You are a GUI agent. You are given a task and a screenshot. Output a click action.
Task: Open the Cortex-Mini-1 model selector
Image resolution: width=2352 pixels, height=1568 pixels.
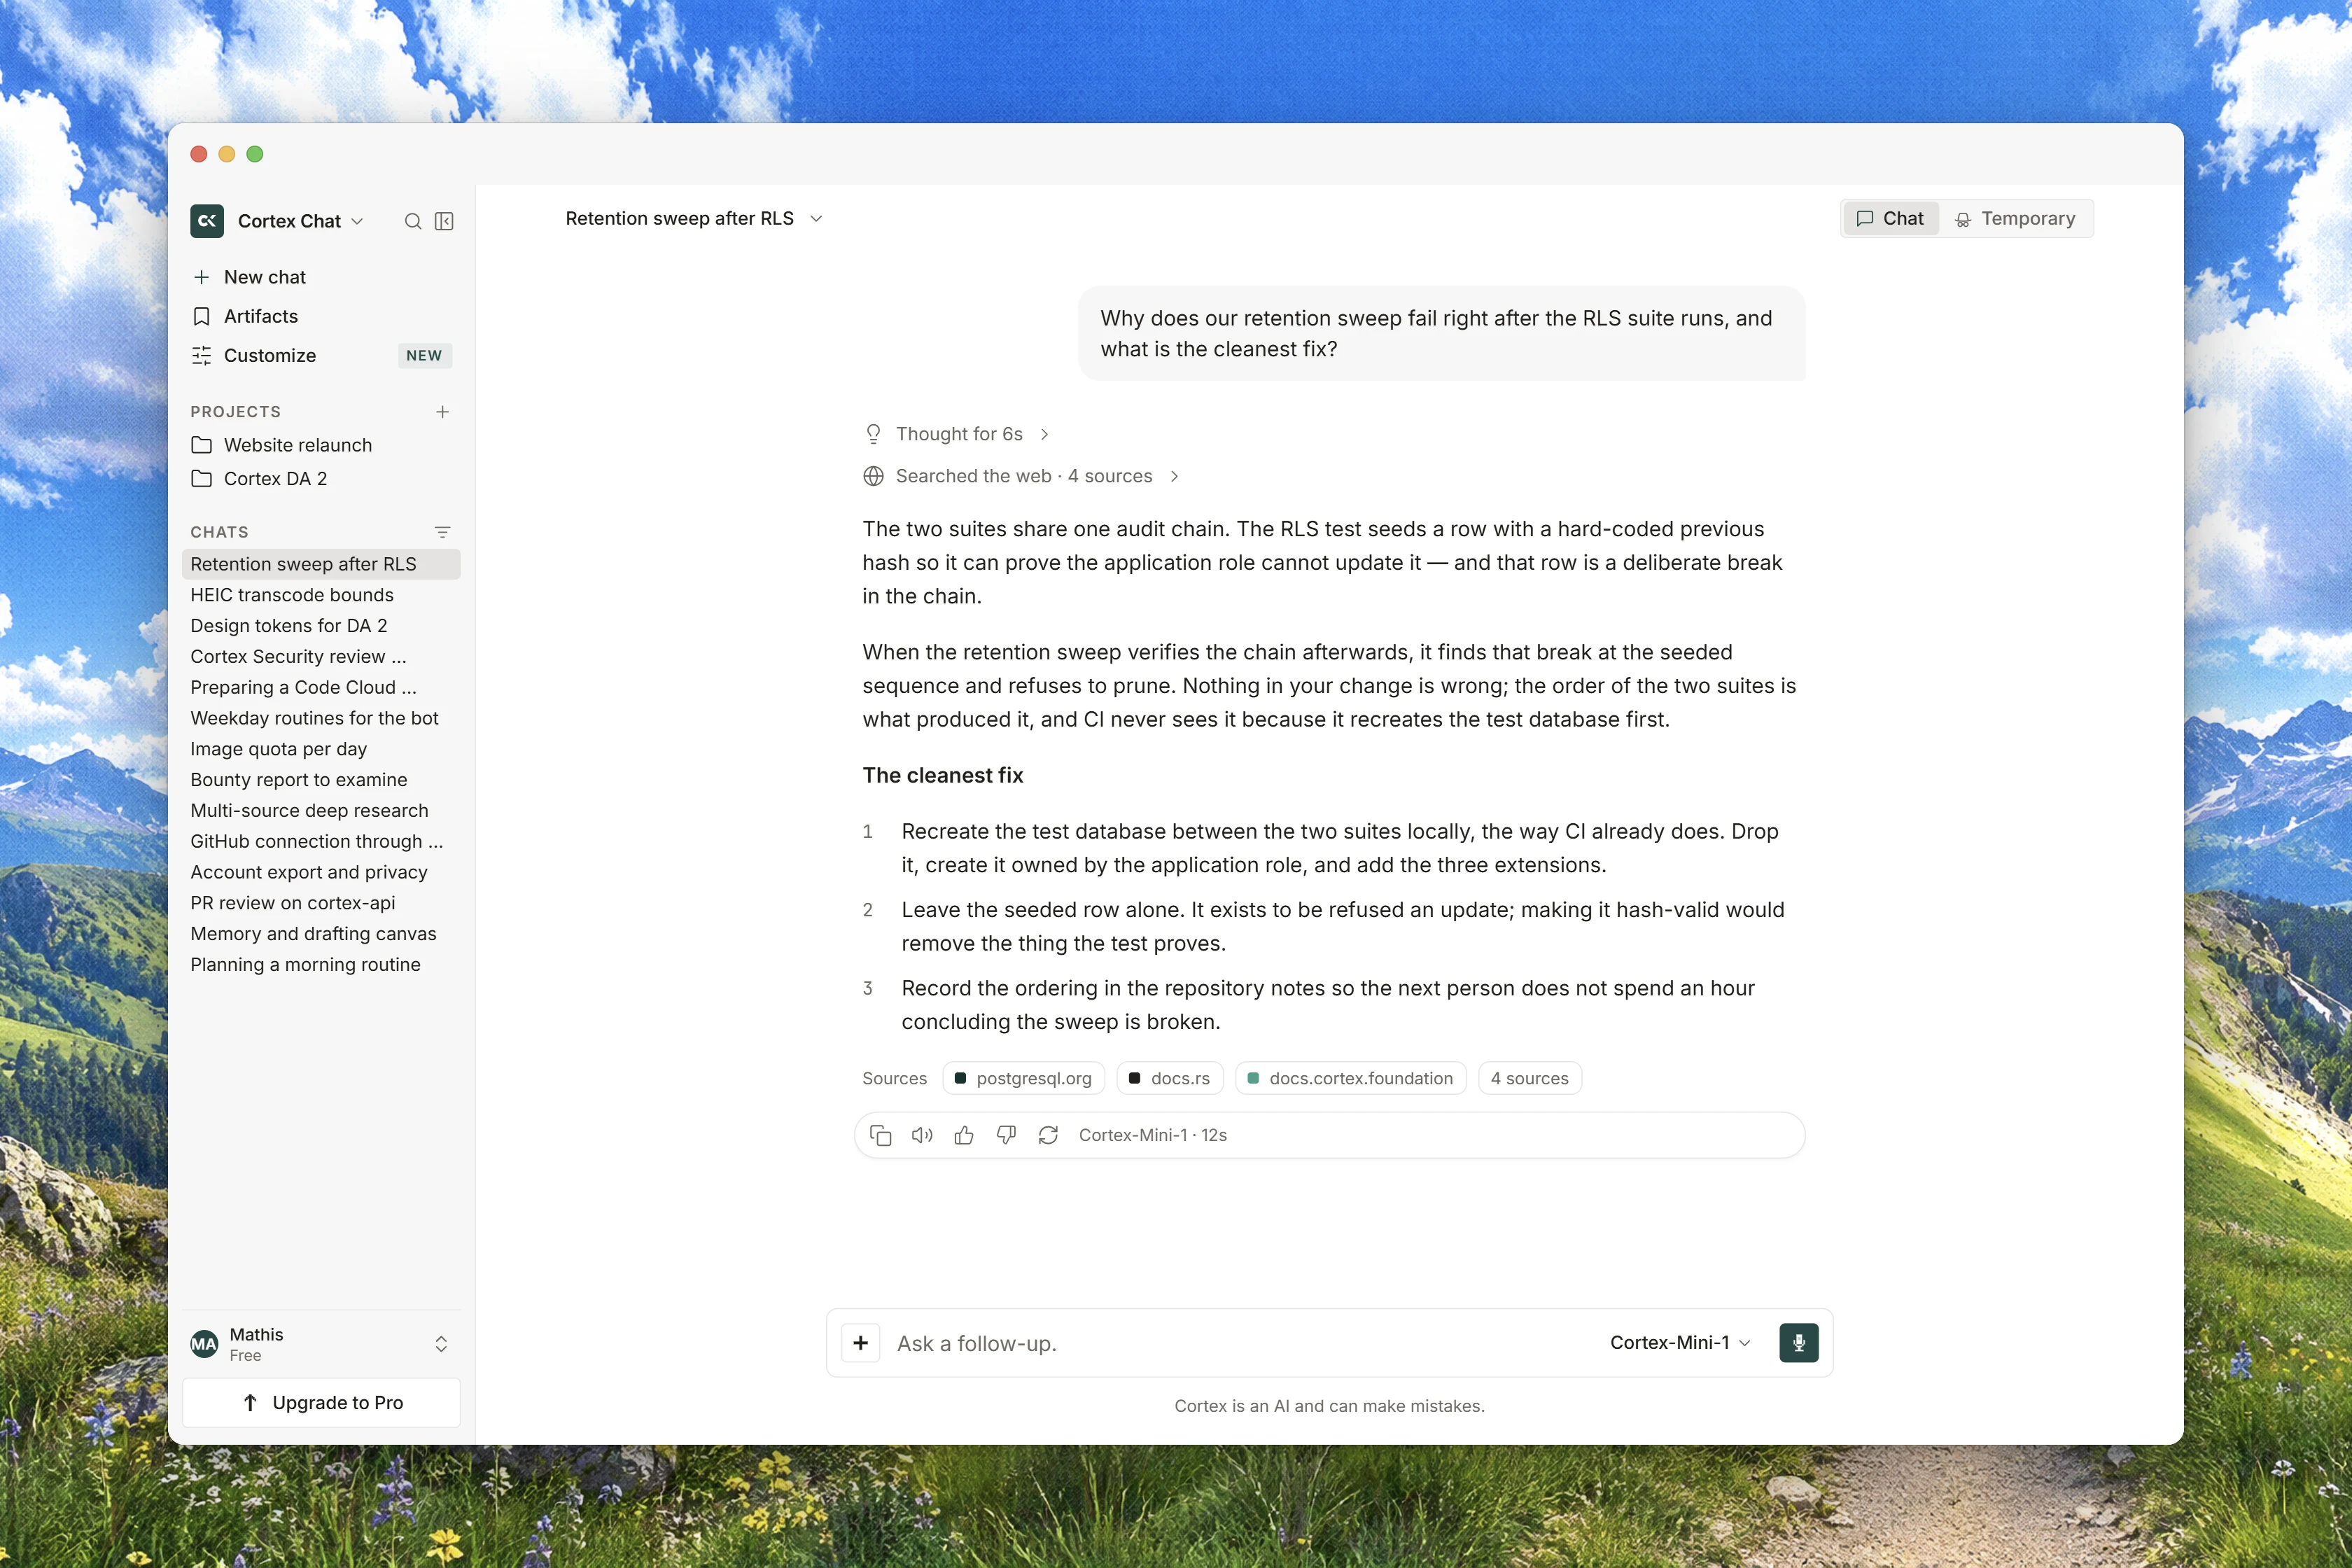(x=1680, y=1343)
